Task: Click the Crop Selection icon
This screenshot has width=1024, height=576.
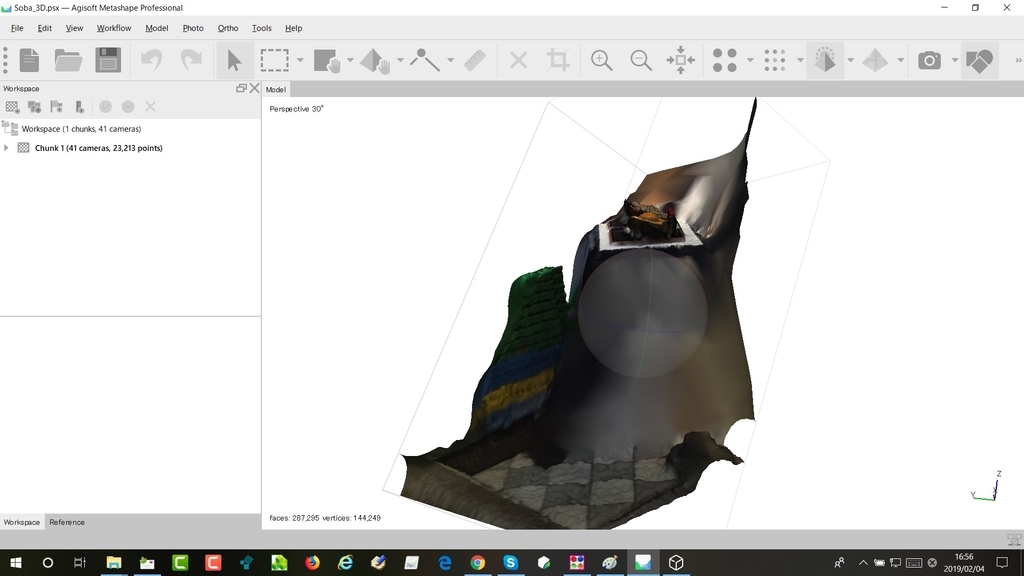Action: click(x=558, y=60)
